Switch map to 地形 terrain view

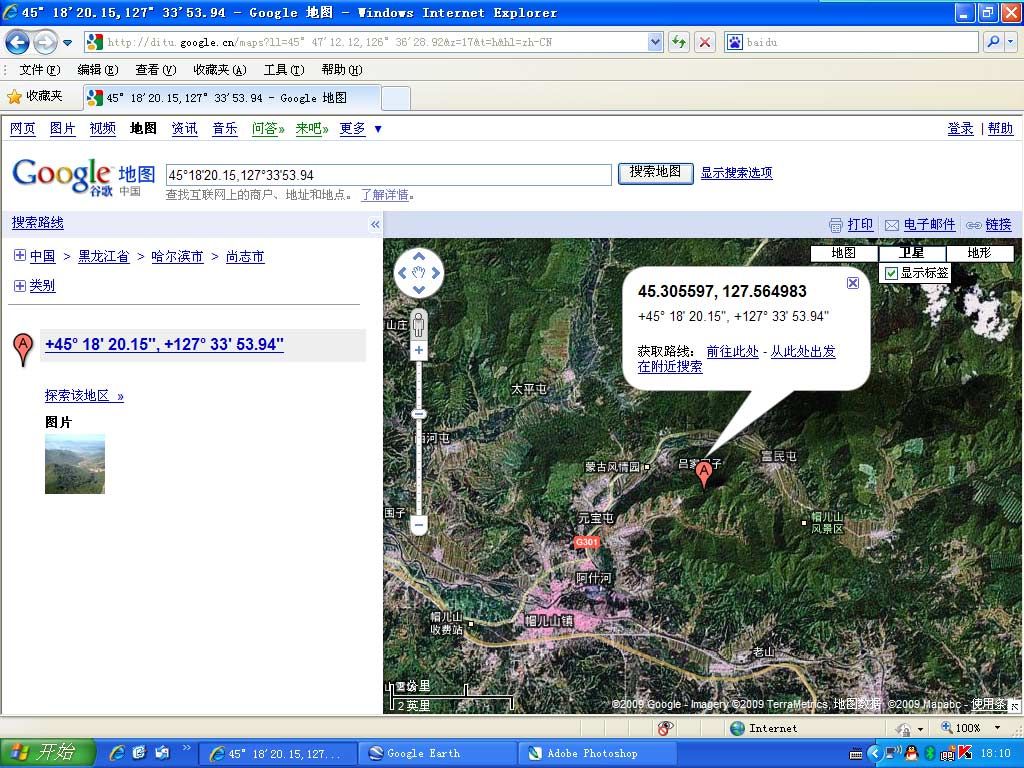pyautogui.click(x=979, y=253)
